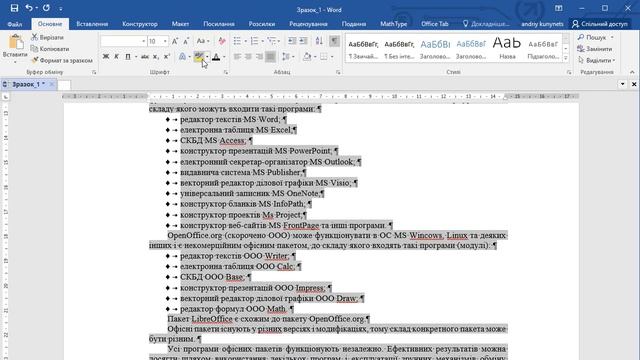Click the font name input box
This screenshot has height=360, width=640.
[x=123, y=41]
